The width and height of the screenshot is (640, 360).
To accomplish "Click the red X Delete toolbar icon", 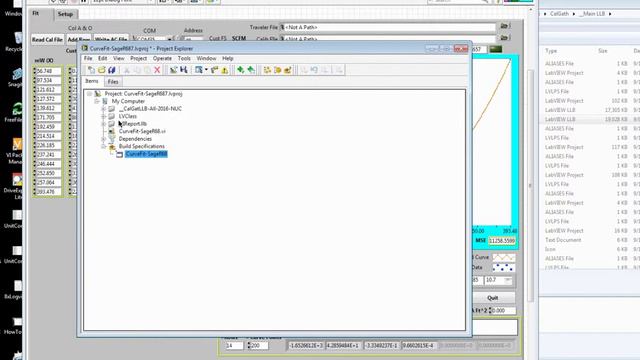I will pyautogui.click(x=157, y=70).
